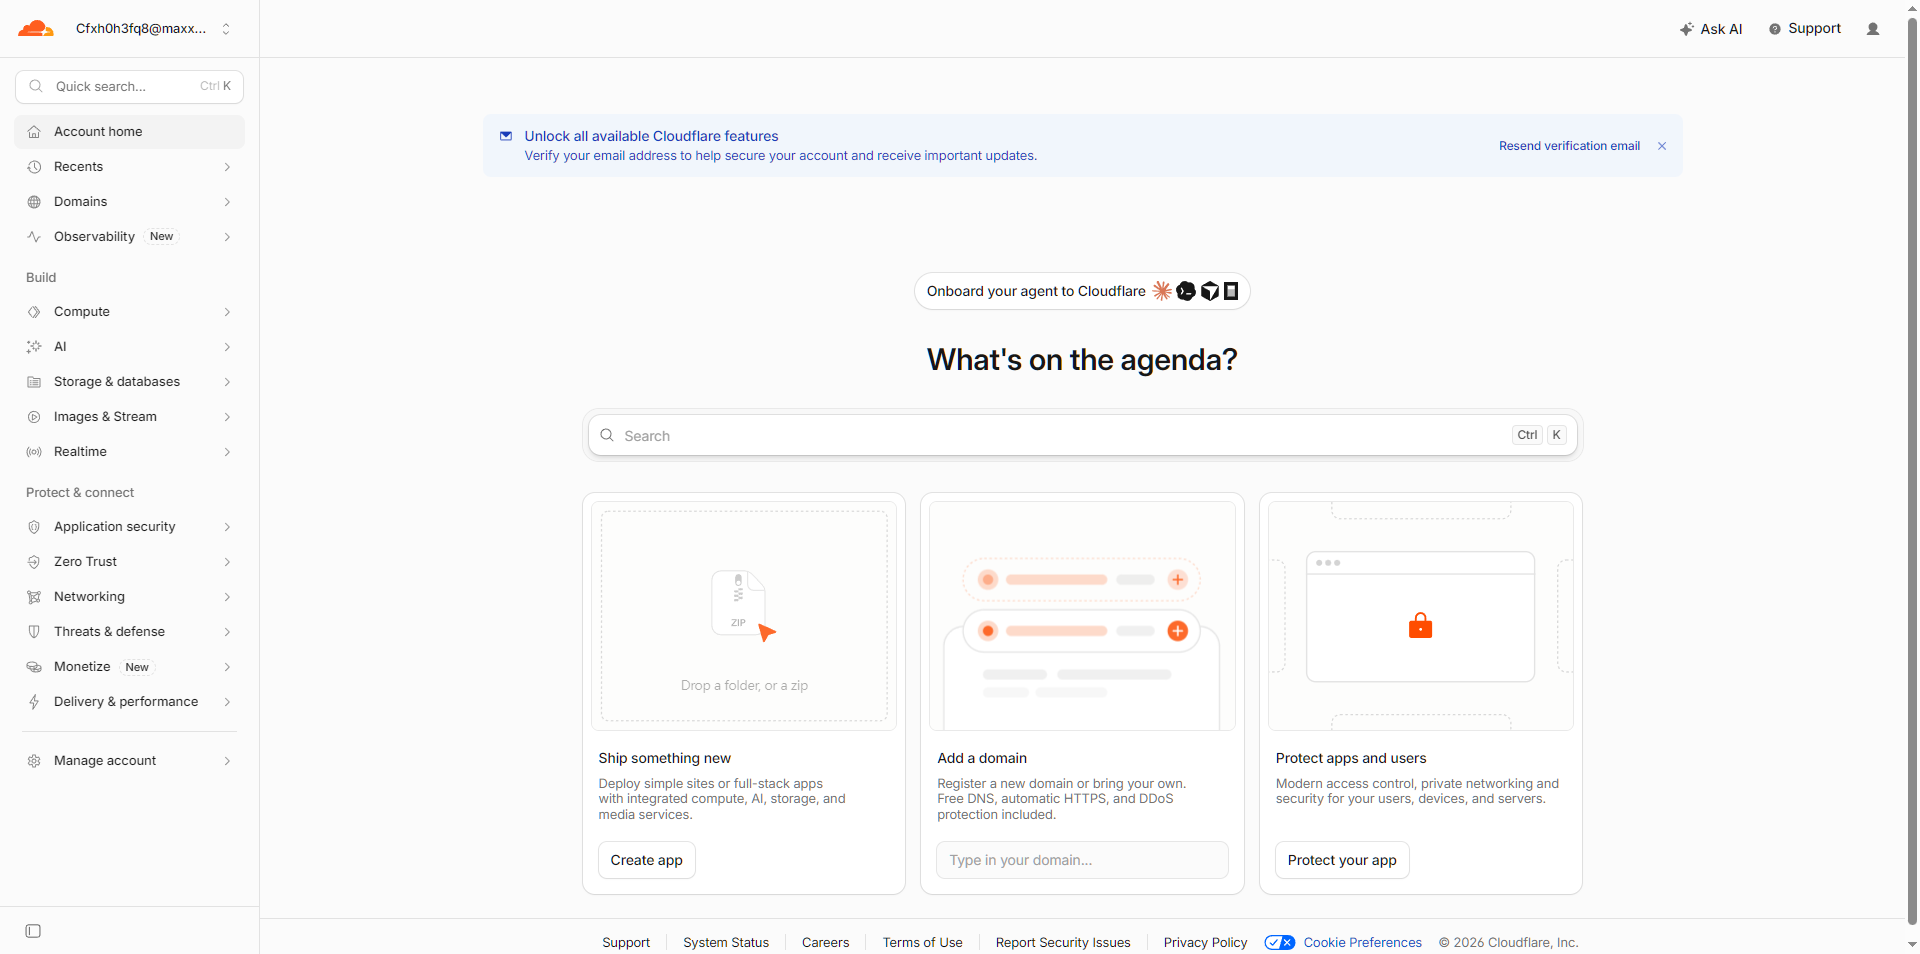Open the Support link at top
Image resolution: width=1920 pixels, height=954 pixels.
point(1805,29)
